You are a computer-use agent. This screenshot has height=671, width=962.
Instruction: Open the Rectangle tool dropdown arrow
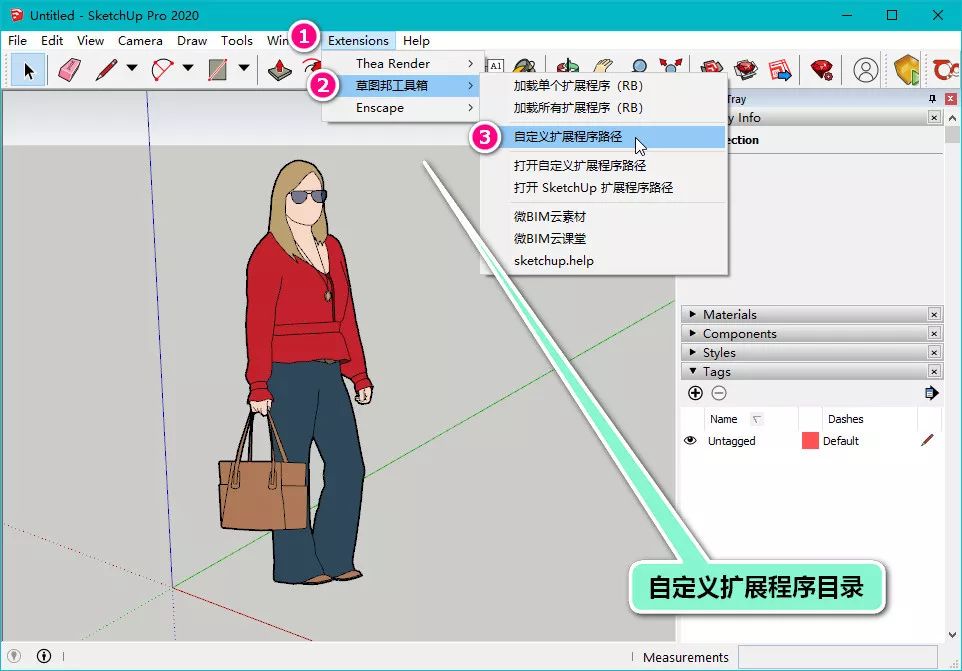coord(244,67)
